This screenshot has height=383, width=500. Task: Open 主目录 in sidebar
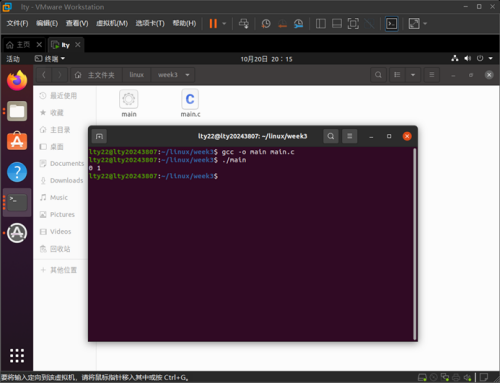pos(60,130)
